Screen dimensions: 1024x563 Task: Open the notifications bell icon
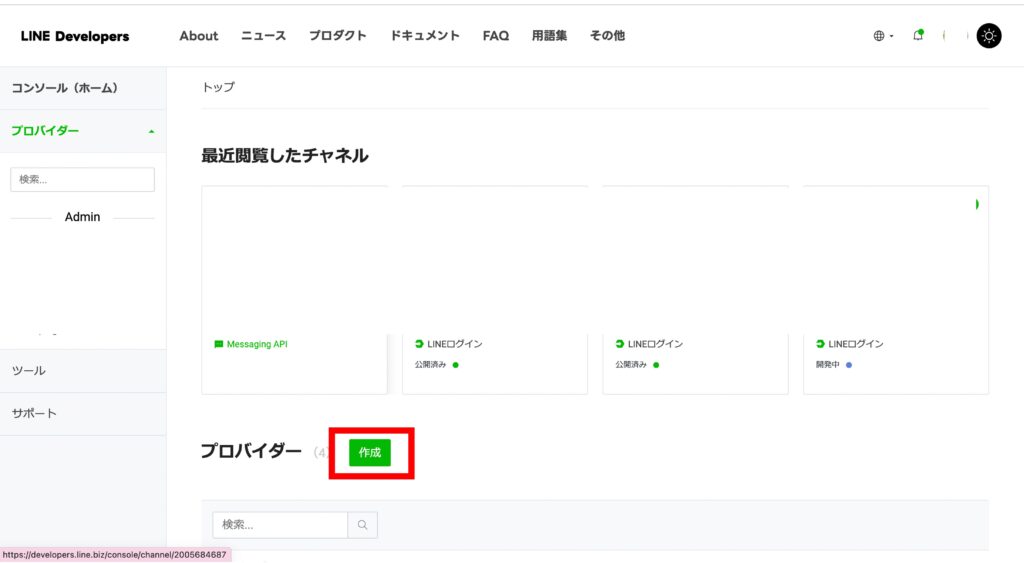[918, 35]
